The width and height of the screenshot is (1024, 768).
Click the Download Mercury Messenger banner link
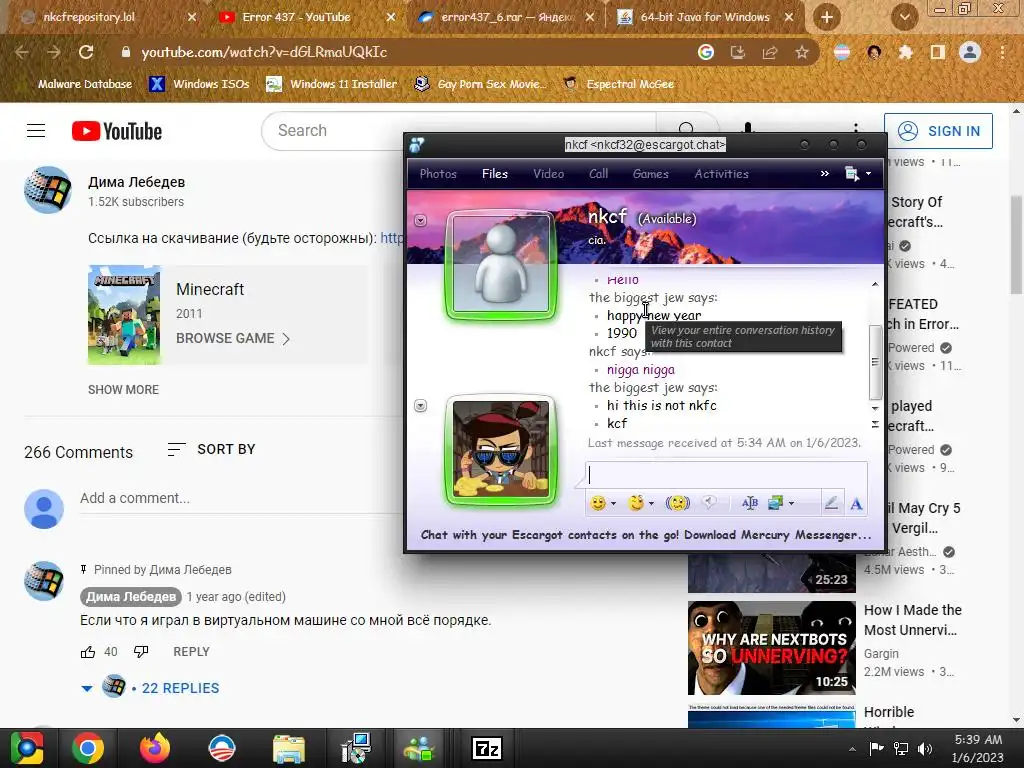pos(646,535)
